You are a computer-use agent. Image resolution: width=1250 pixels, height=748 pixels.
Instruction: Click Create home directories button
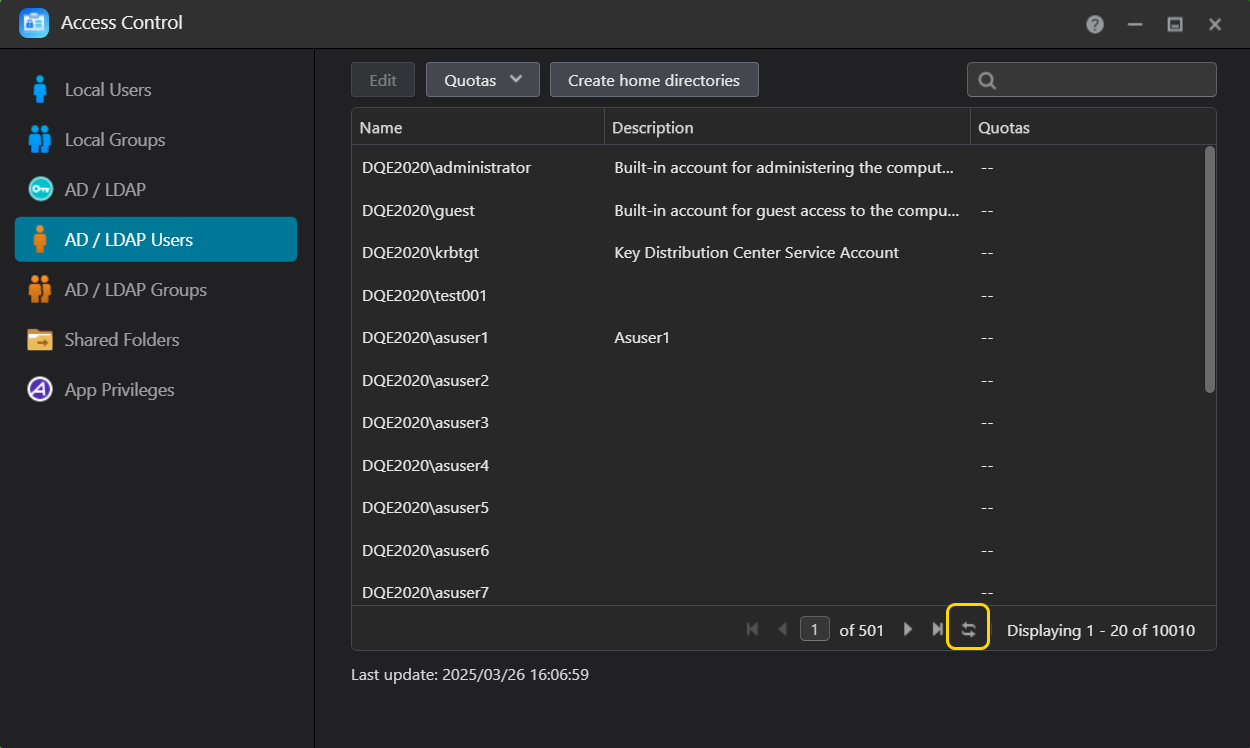[x=654, y=80]
